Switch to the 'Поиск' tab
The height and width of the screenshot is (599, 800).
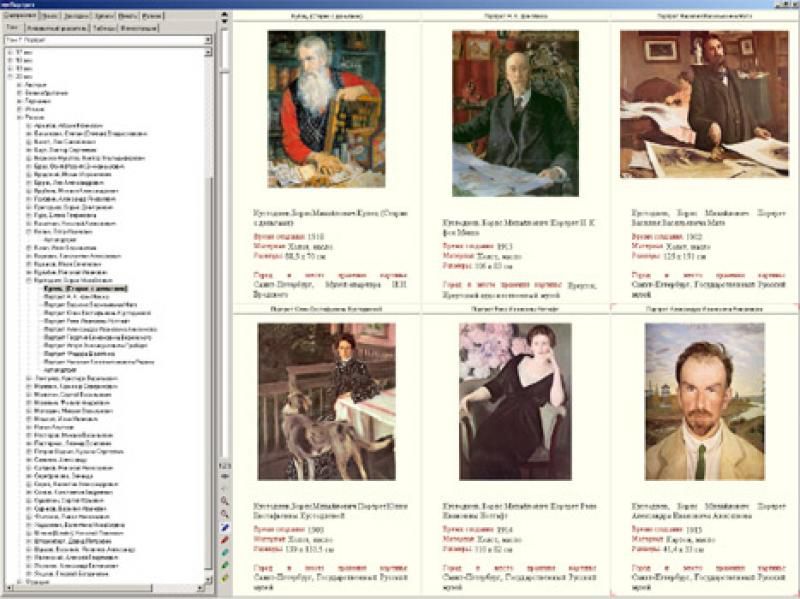point(52,17)
